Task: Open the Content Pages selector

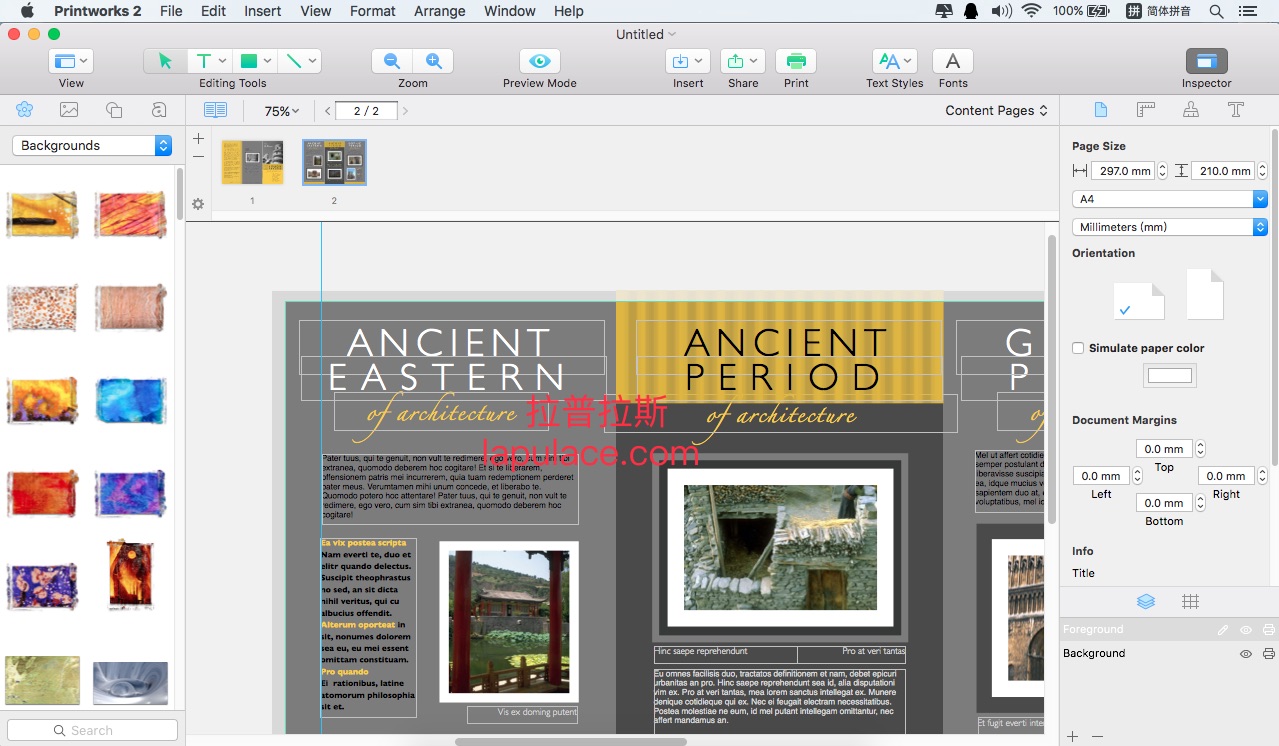Action: 996,110
